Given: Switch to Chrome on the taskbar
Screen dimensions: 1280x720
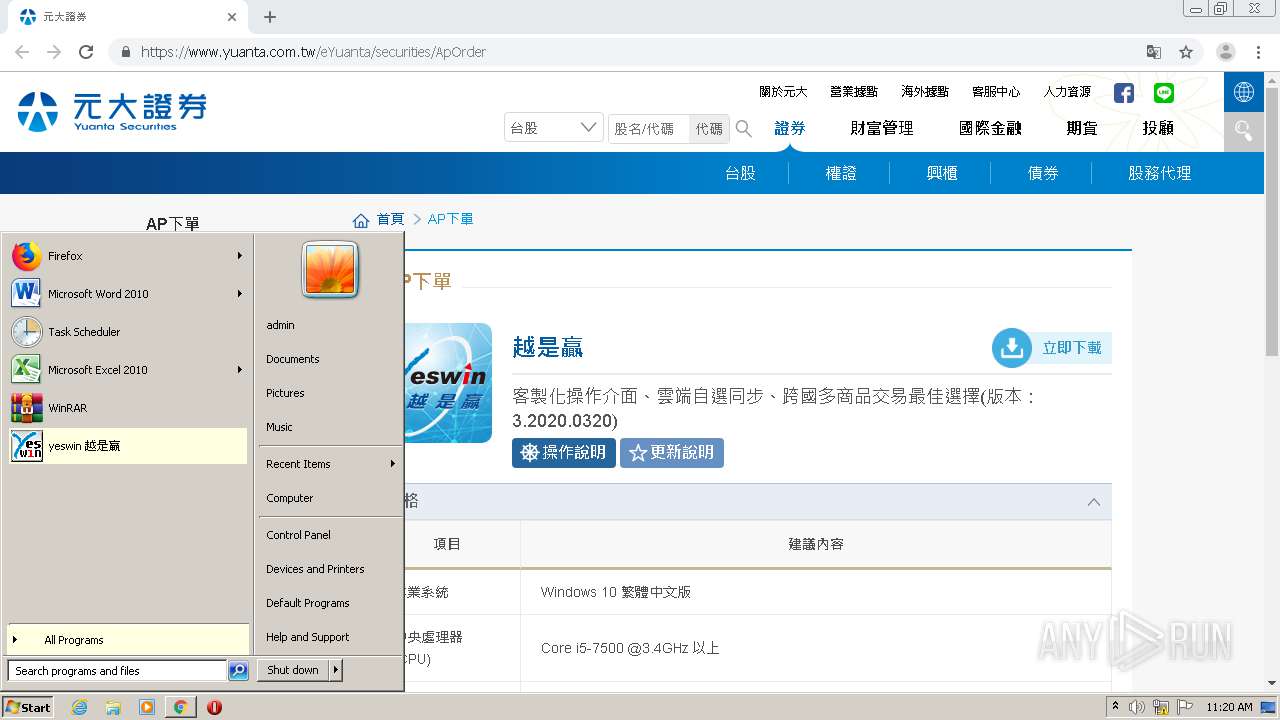Looking at the screenshot, I should pos(180,707).
